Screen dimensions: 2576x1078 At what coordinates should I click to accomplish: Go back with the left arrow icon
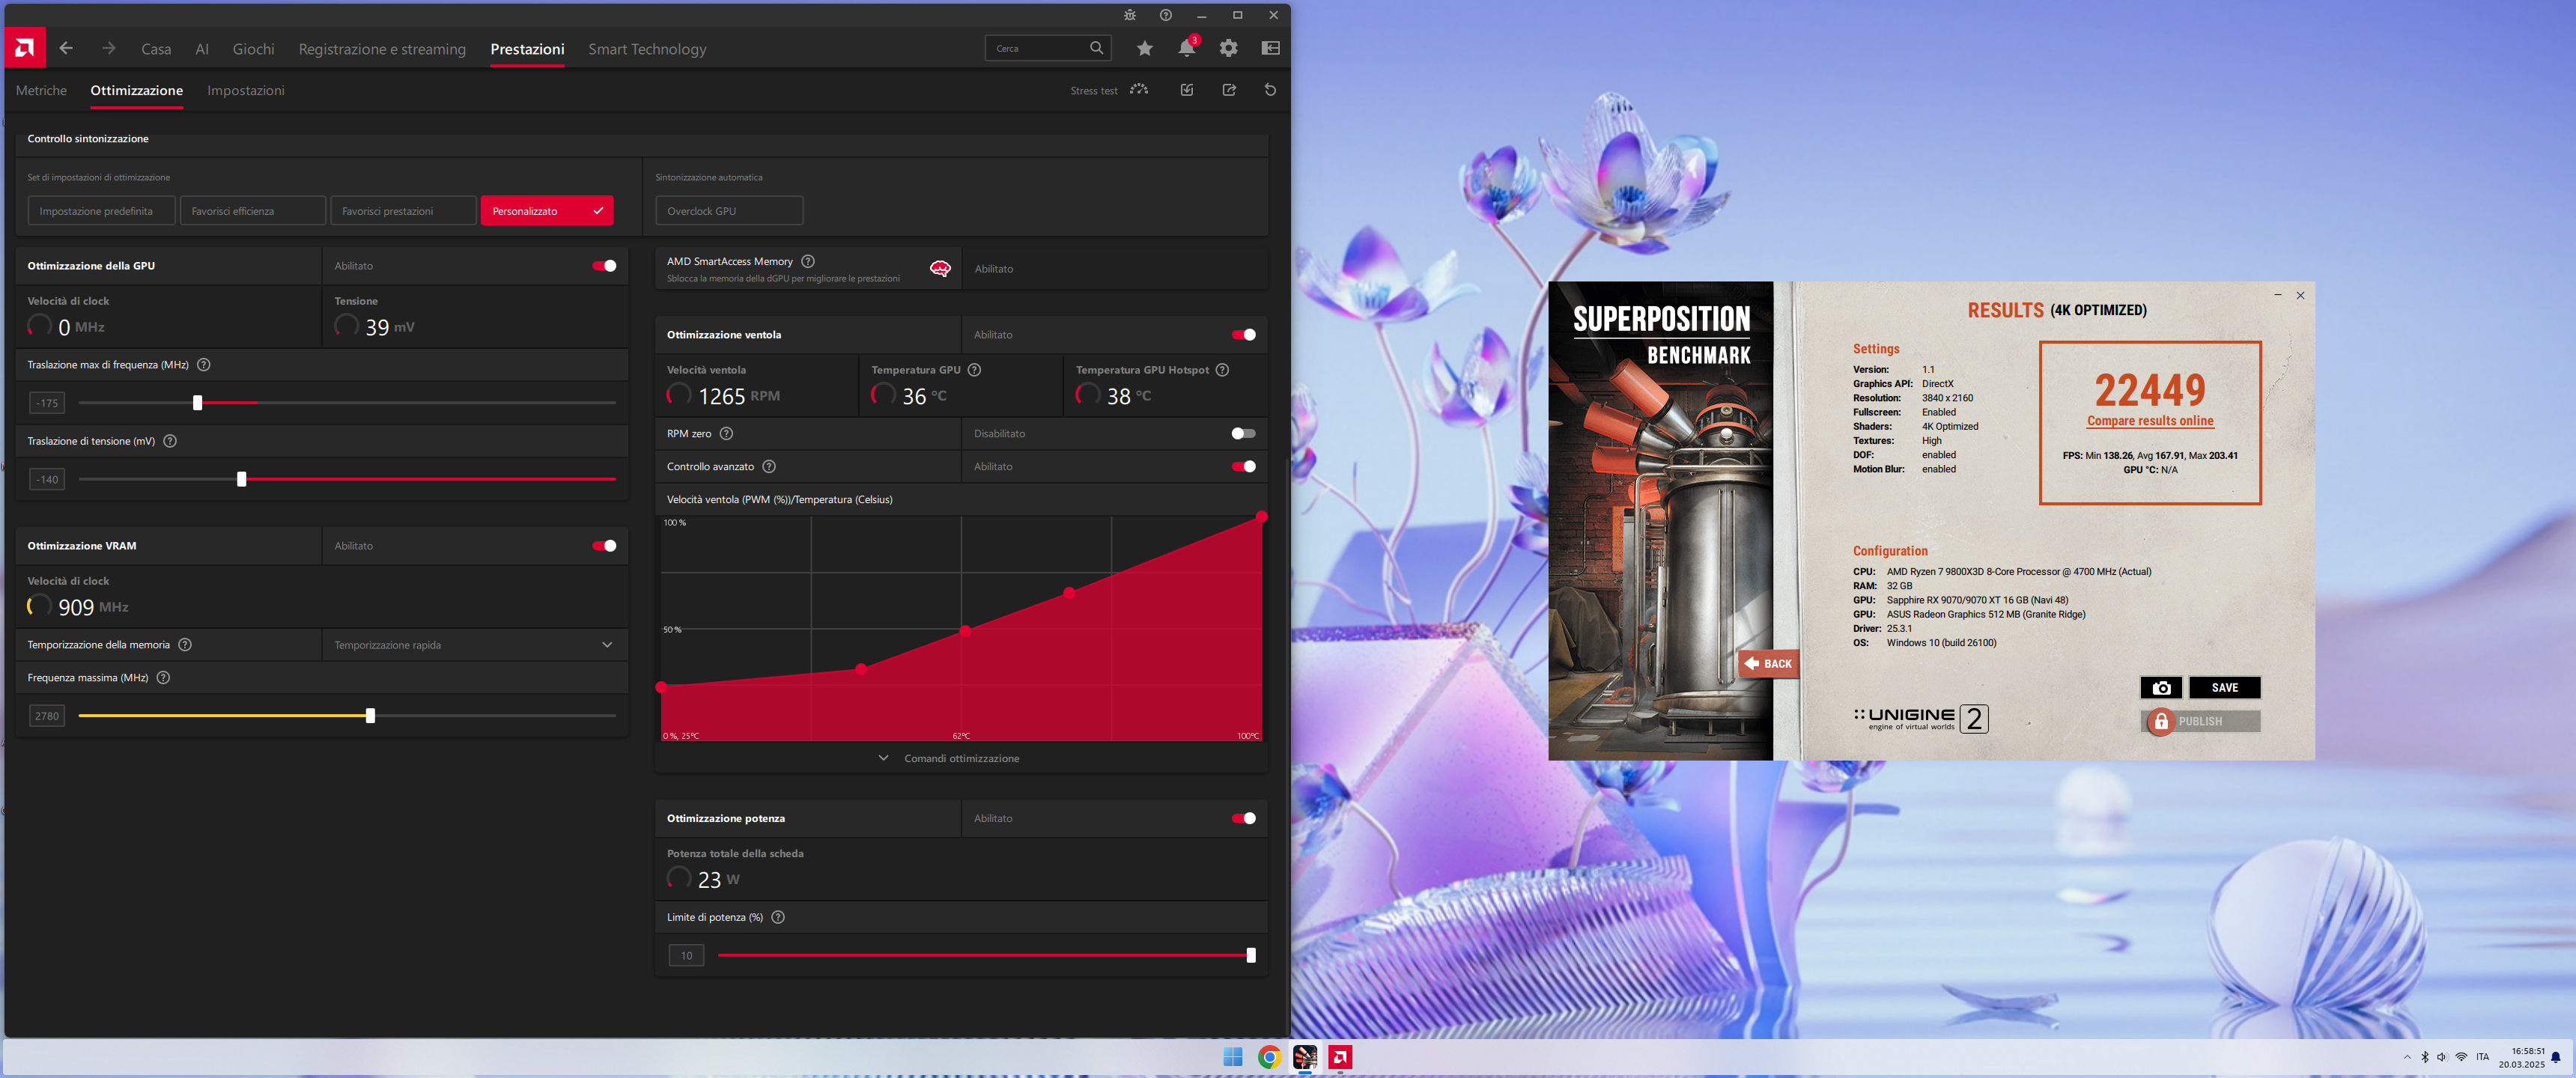pos(66,48)
